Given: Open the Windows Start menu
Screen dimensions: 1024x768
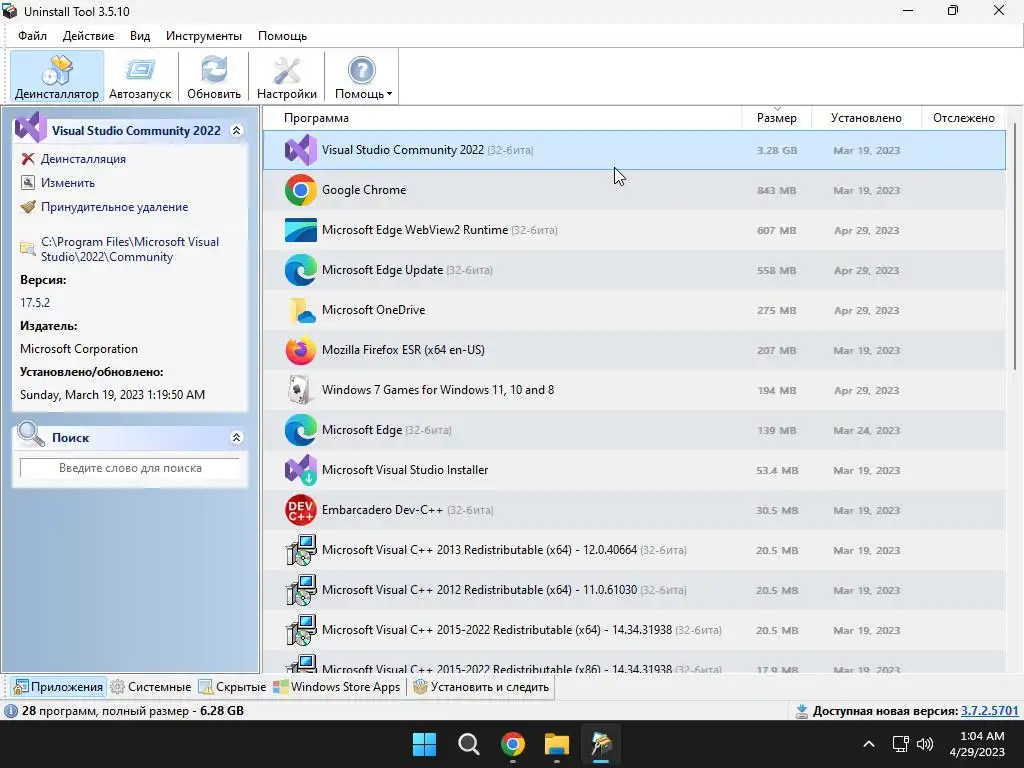Looking at the screenshot, I should pos(424,744).
